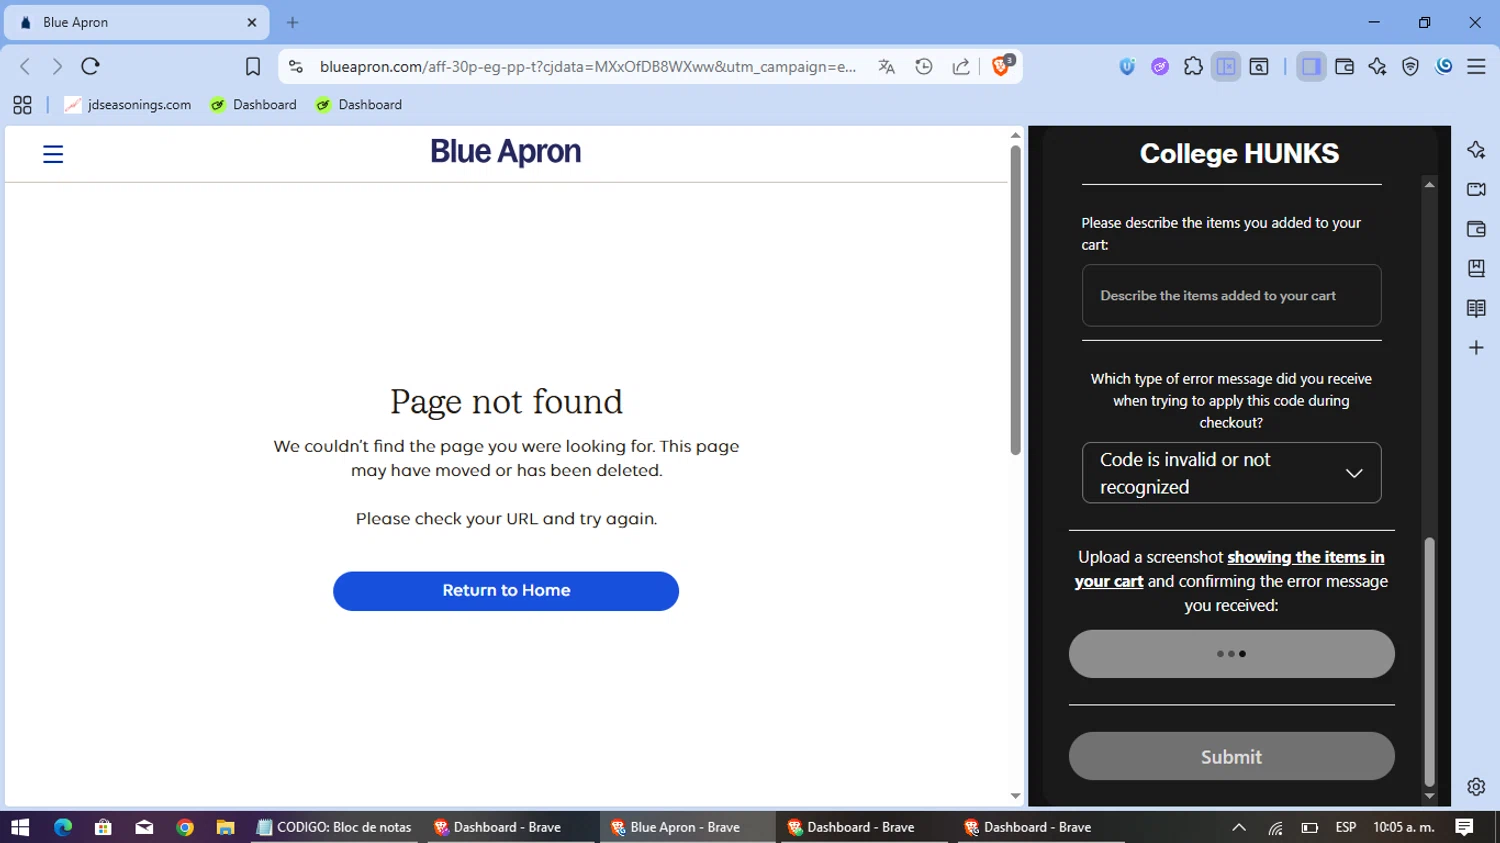1500x843 pixels.
Task: Open the first Dashboard bookmark
Action: (253, 104)
